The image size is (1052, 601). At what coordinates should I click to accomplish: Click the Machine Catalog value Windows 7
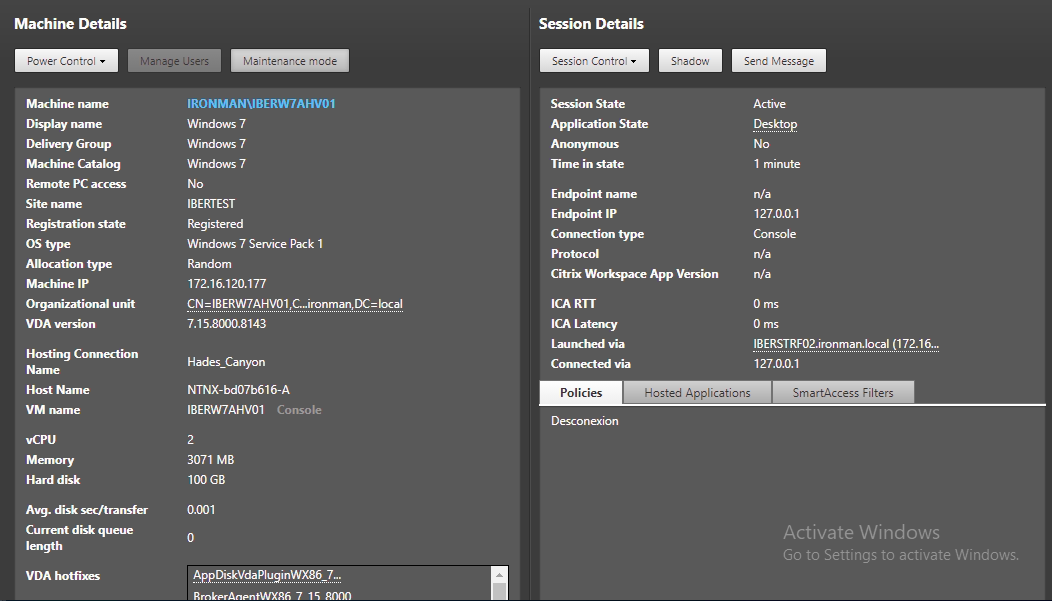point(217,164)
